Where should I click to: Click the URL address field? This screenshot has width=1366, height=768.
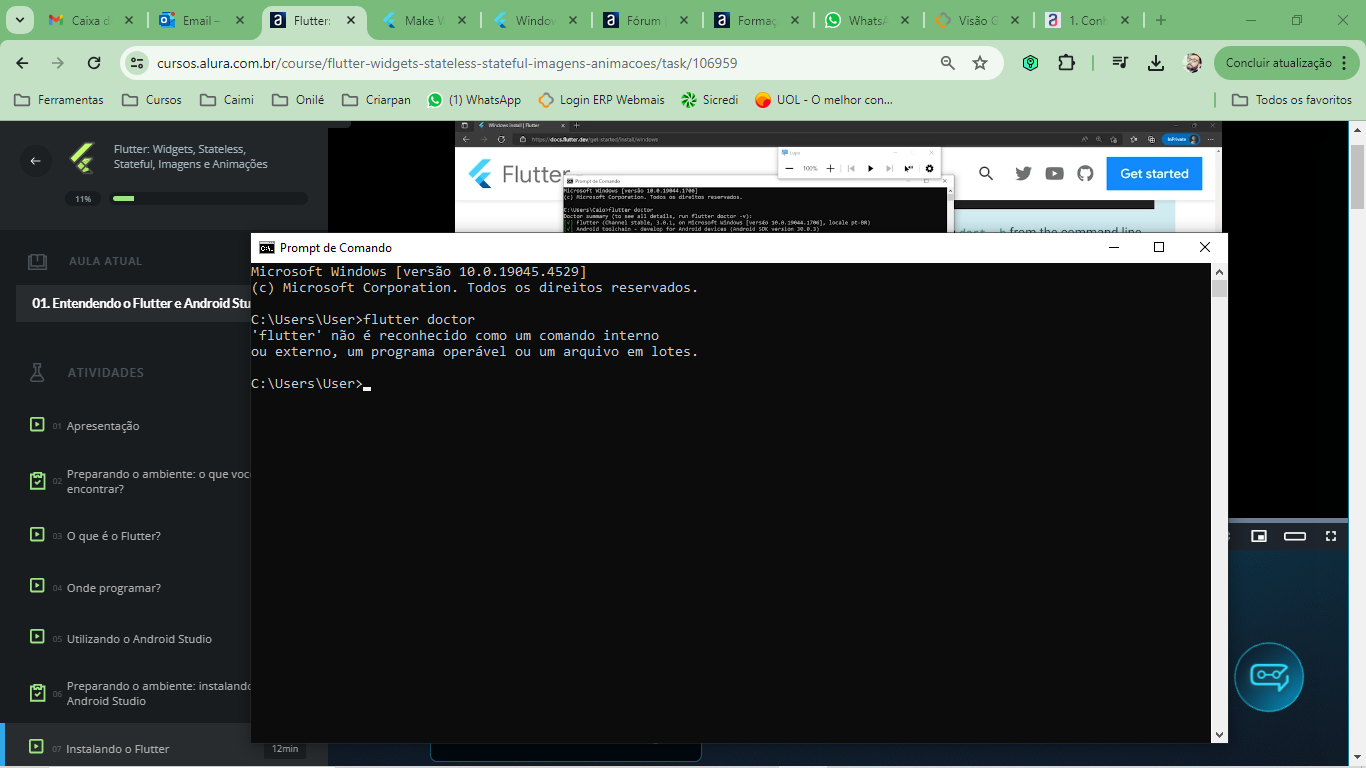[x=540, y=63]
